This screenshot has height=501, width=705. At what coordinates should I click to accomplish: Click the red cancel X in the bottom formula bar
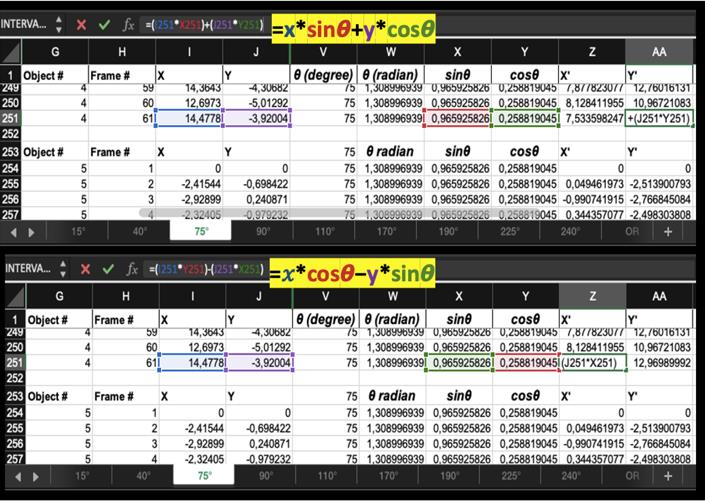tap(79, 270)
